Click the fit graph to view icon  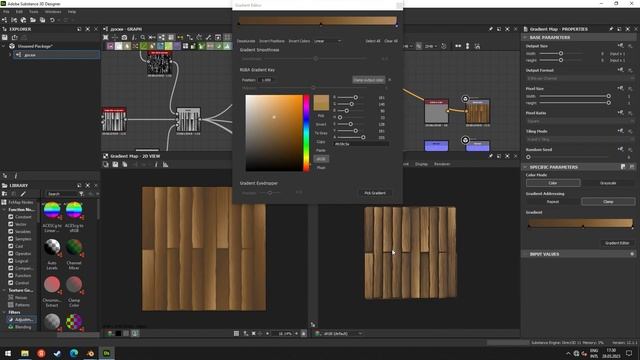coord(106,37)
